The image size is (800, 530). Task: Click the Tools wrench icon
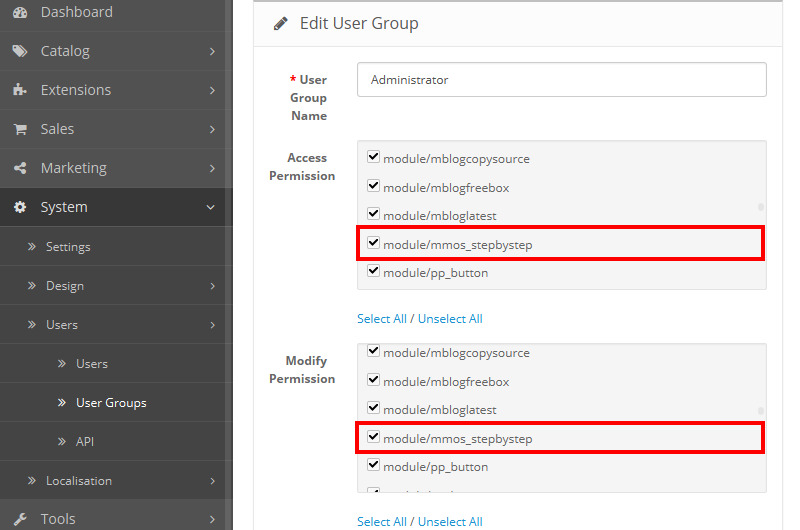pyautogui.click(x=20, y=519)
